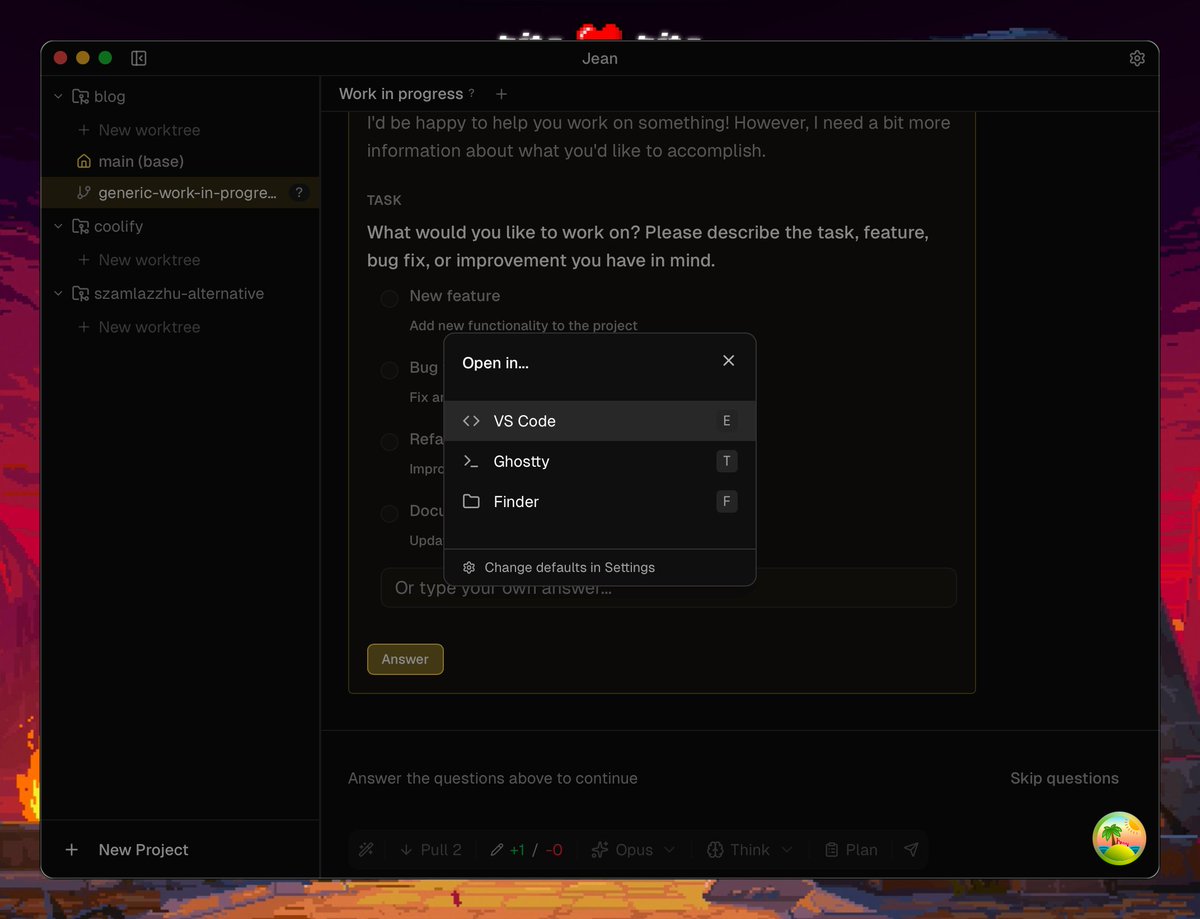Click the question badge on generic-work-in-progress row

(299, 193)
